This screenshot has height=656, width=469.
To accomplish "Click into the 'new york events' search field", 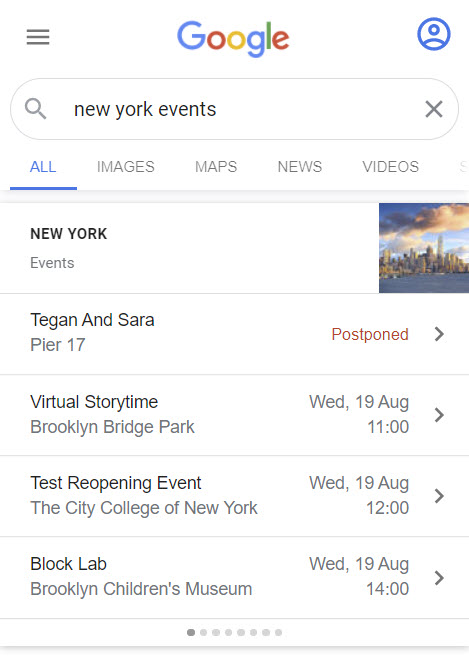I will pos(234,109).
